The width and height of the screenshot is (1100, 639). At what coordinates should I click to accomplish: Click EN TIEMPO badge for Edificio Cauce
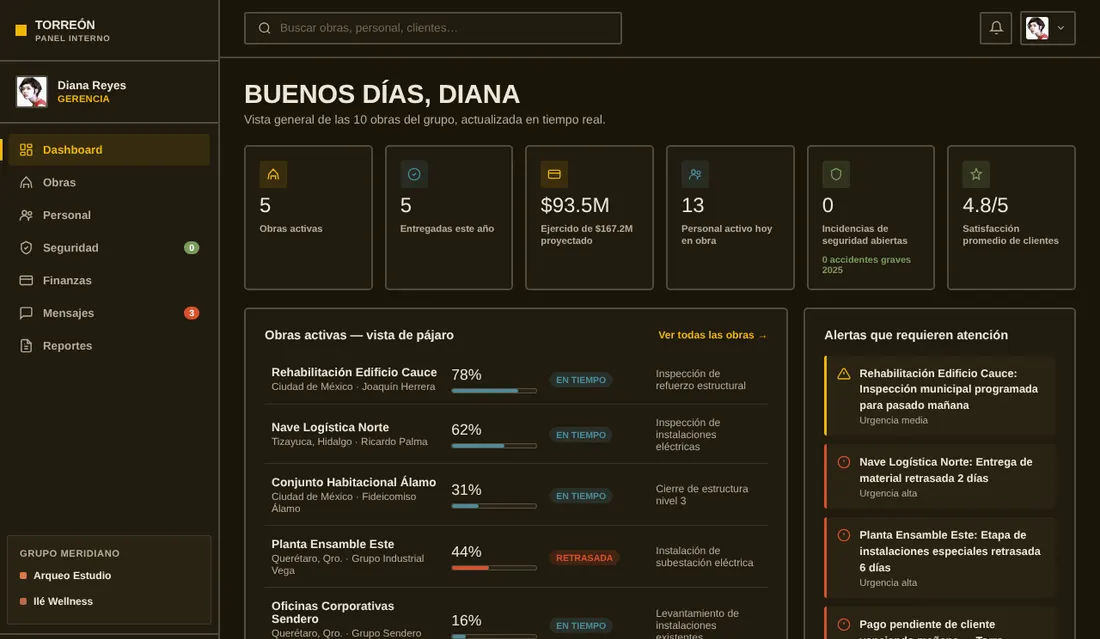coord(581,379)
